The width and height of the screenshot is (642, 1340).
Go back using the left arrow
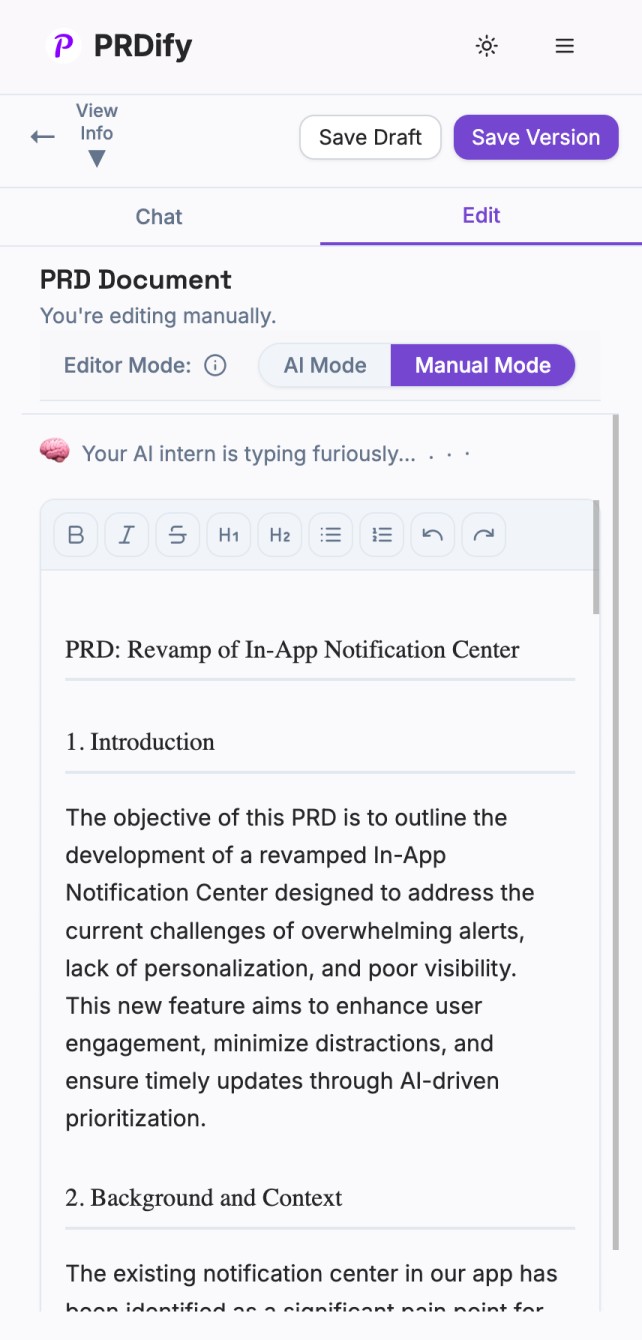[43, 137]
